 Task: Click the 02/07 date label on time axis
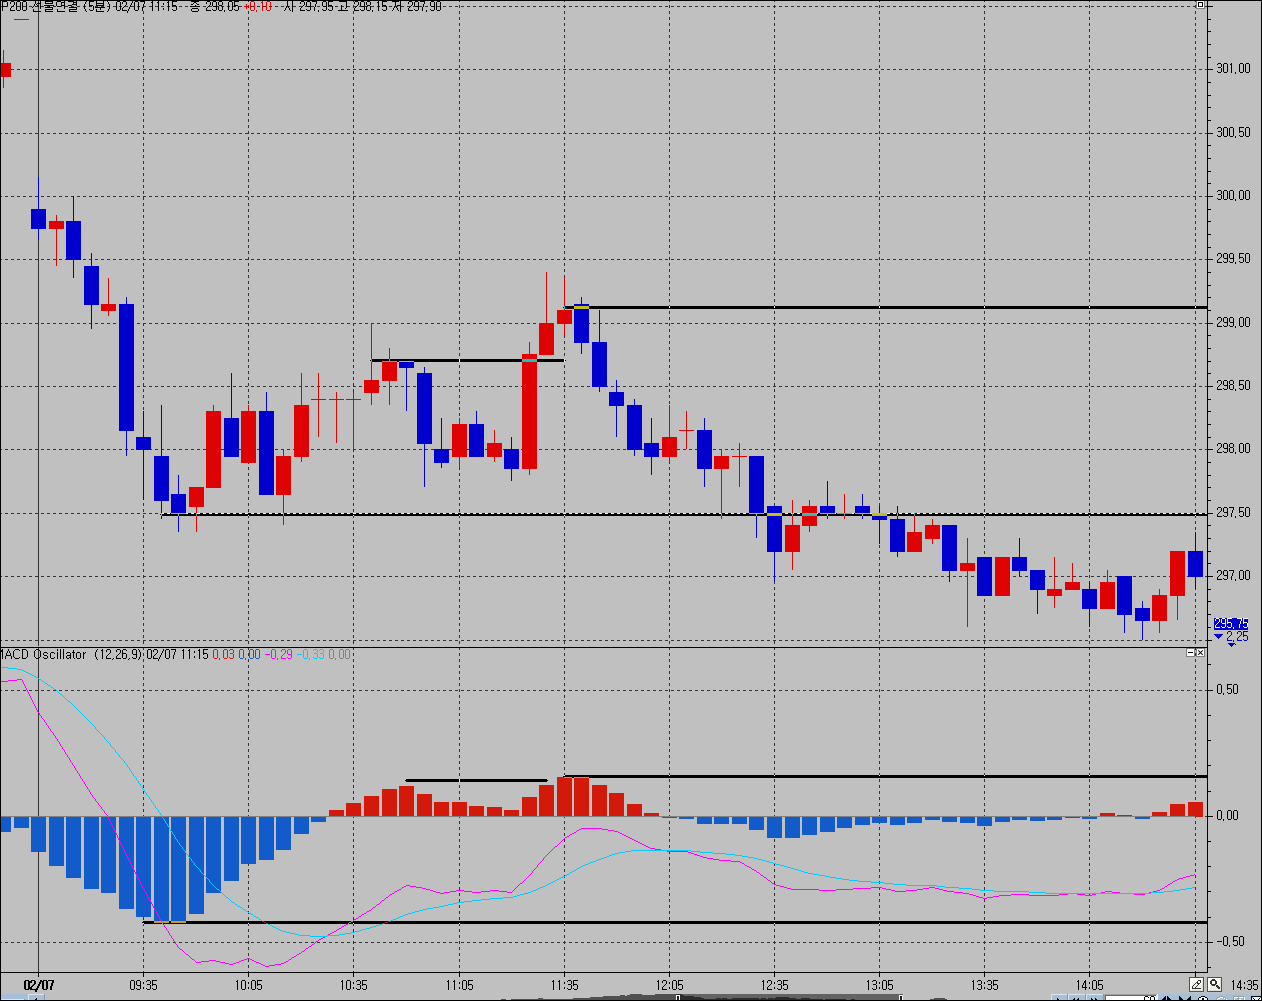tap(39, 985)
